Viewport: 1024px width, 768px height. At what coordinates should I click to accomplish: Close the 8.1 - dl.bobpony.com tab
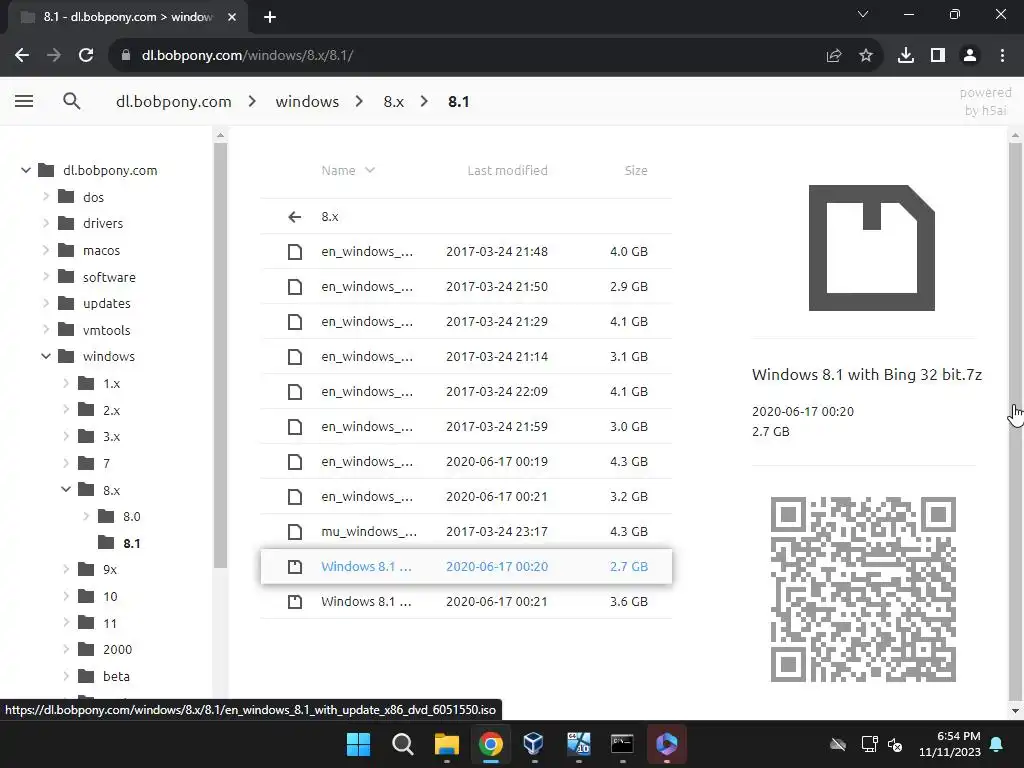click(x=232, y=18)
